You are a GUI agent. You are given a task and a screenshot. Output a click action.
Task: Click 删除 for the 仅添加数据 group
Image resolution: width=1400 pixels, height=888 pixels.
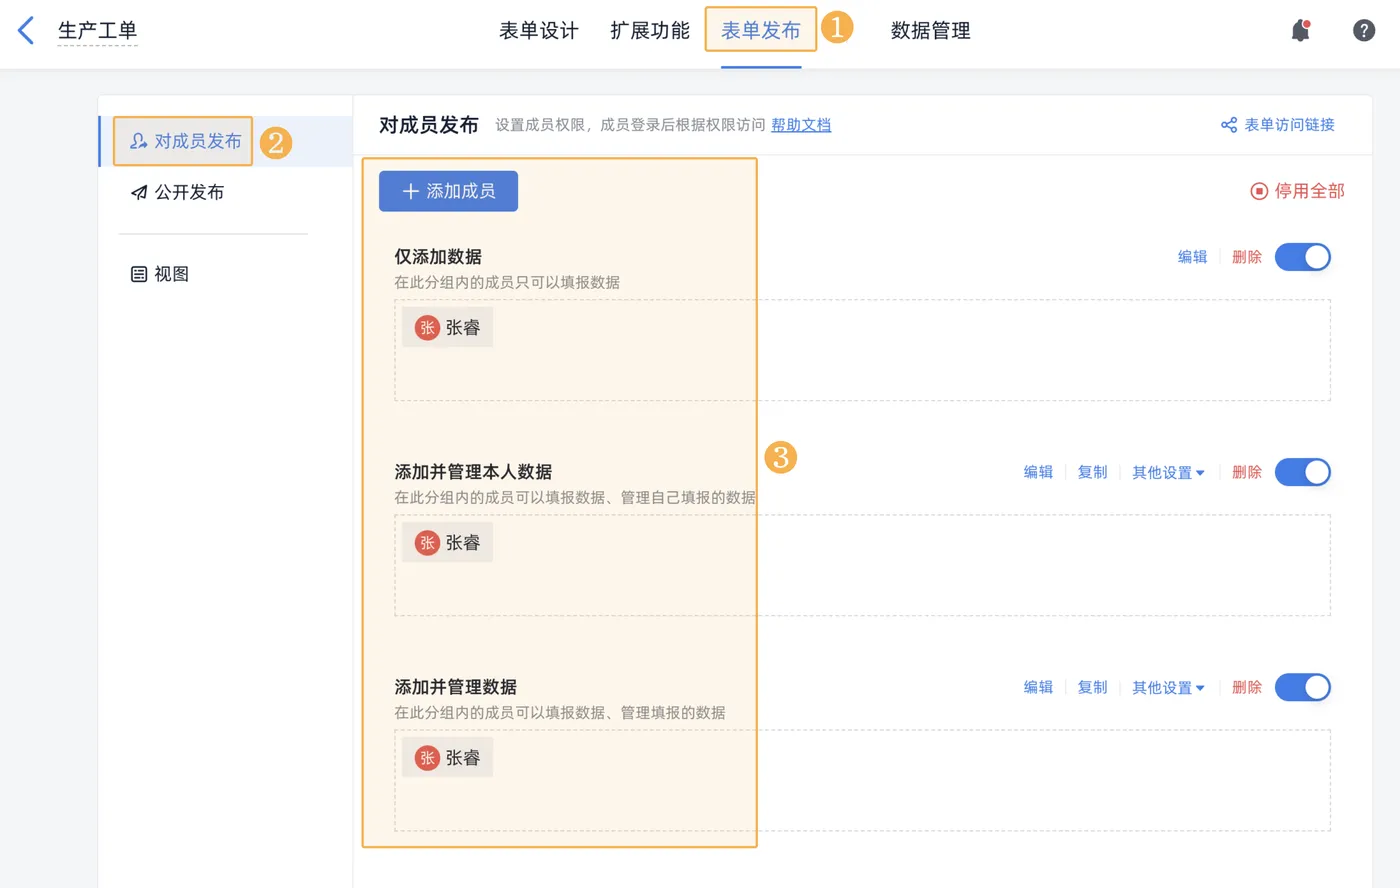tap(1246, 257)
